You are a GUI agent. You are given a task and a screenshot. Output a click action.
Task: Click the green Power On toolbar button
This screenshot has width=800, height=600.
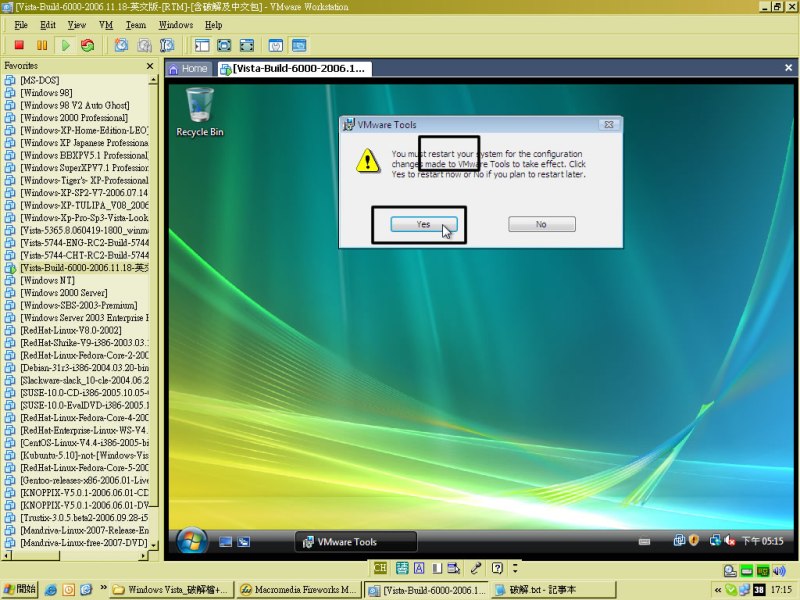tap(65, 45)
